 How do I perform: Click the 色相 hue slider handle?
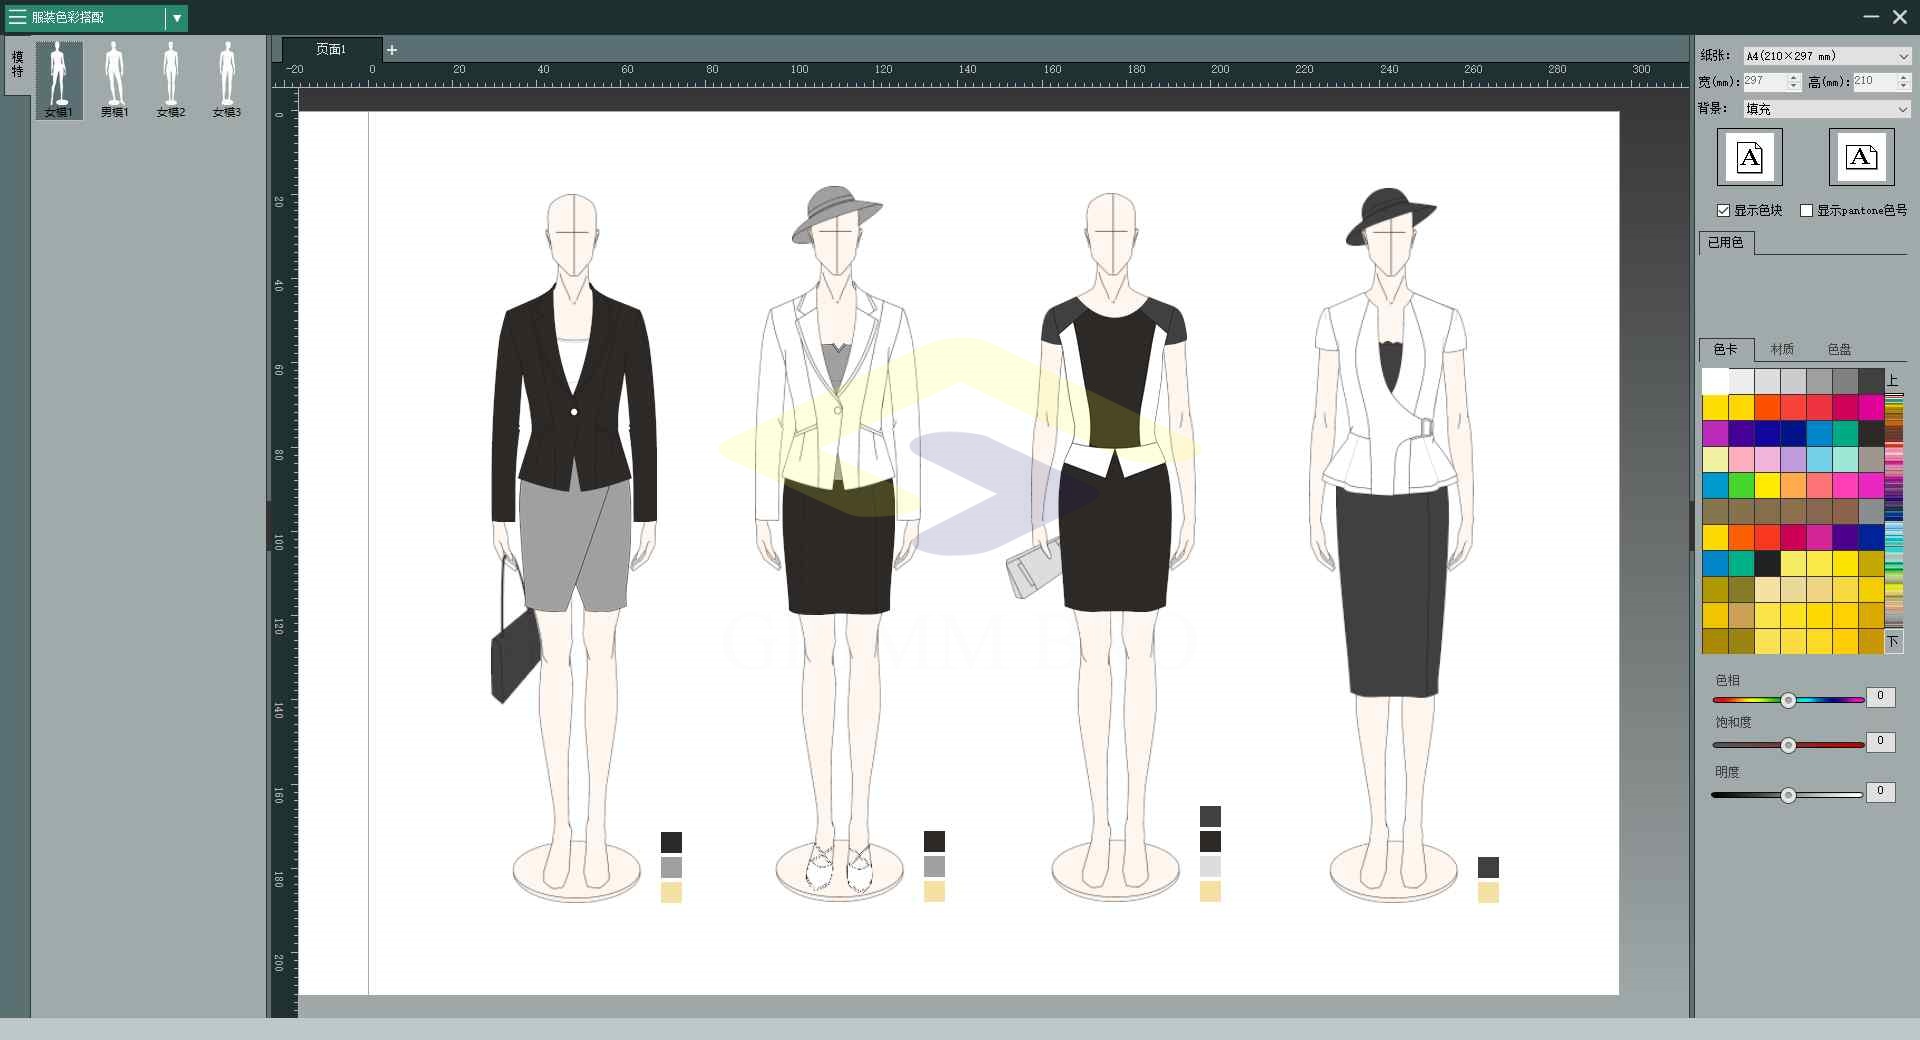point(1788,700)
